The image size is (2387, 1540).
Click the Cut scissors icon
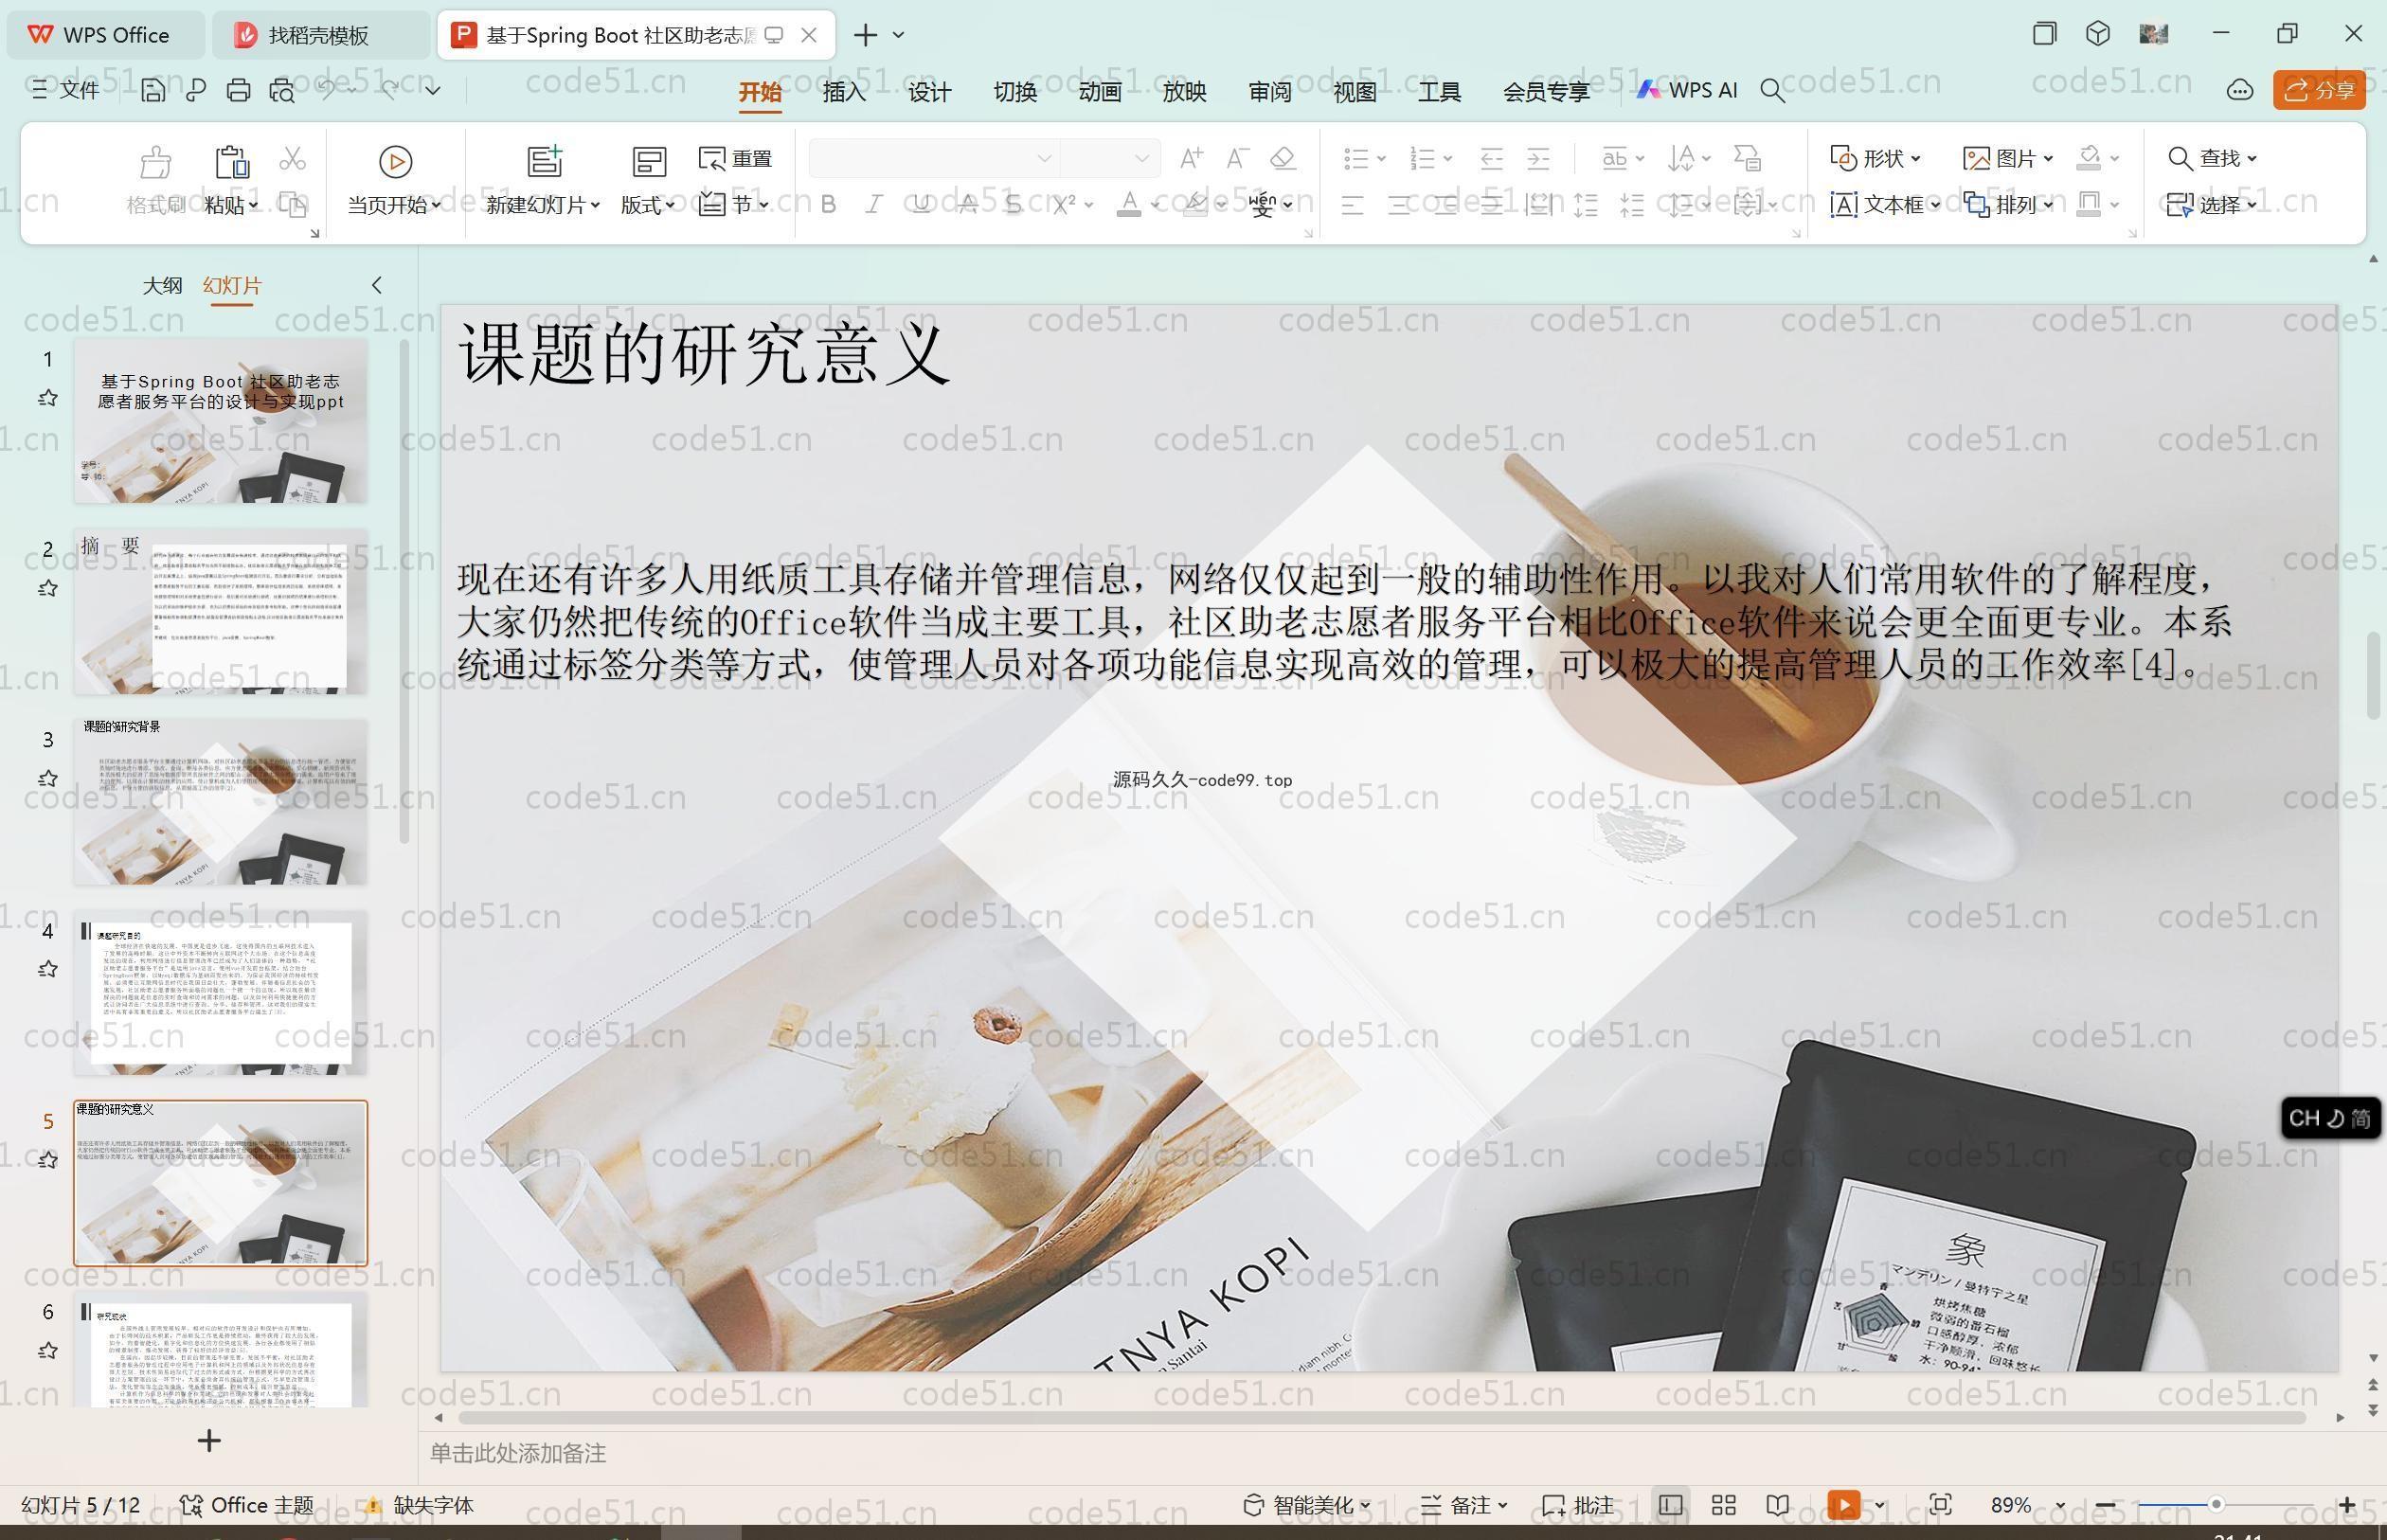pyautogui.click(x=292, y=158)
